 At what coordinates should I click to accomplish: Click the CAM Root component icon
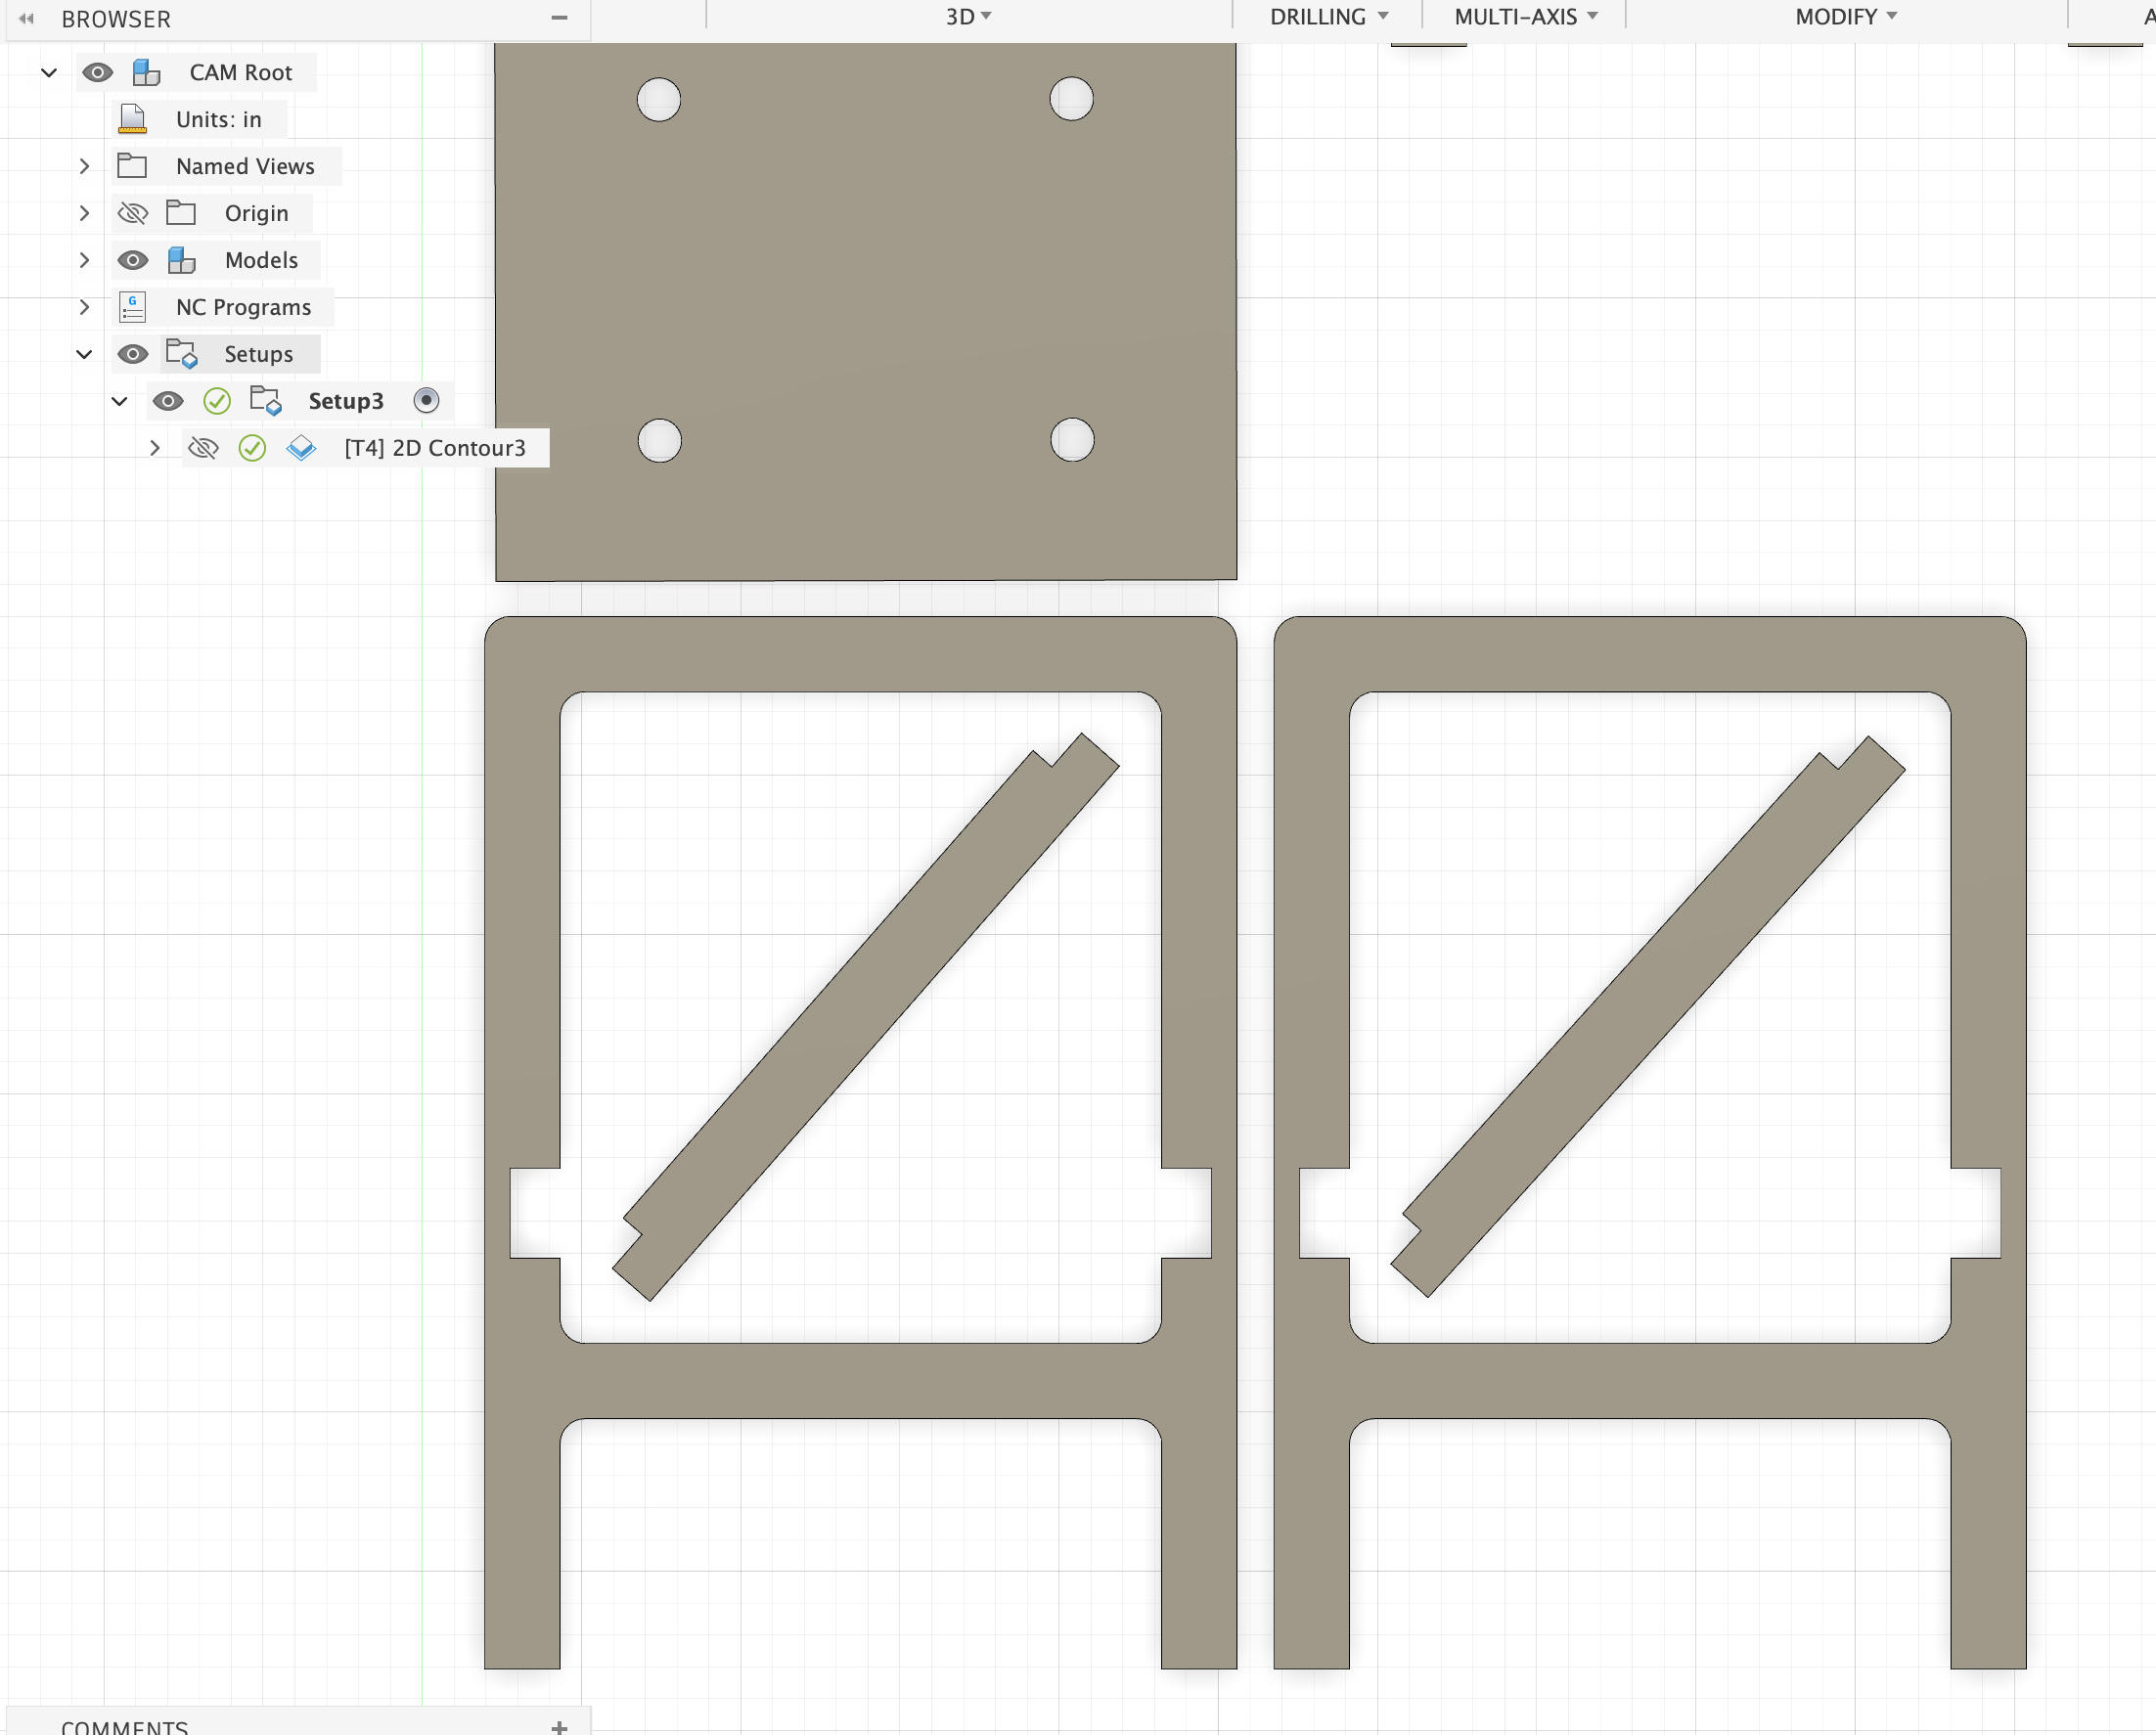[x=146, y=72]
